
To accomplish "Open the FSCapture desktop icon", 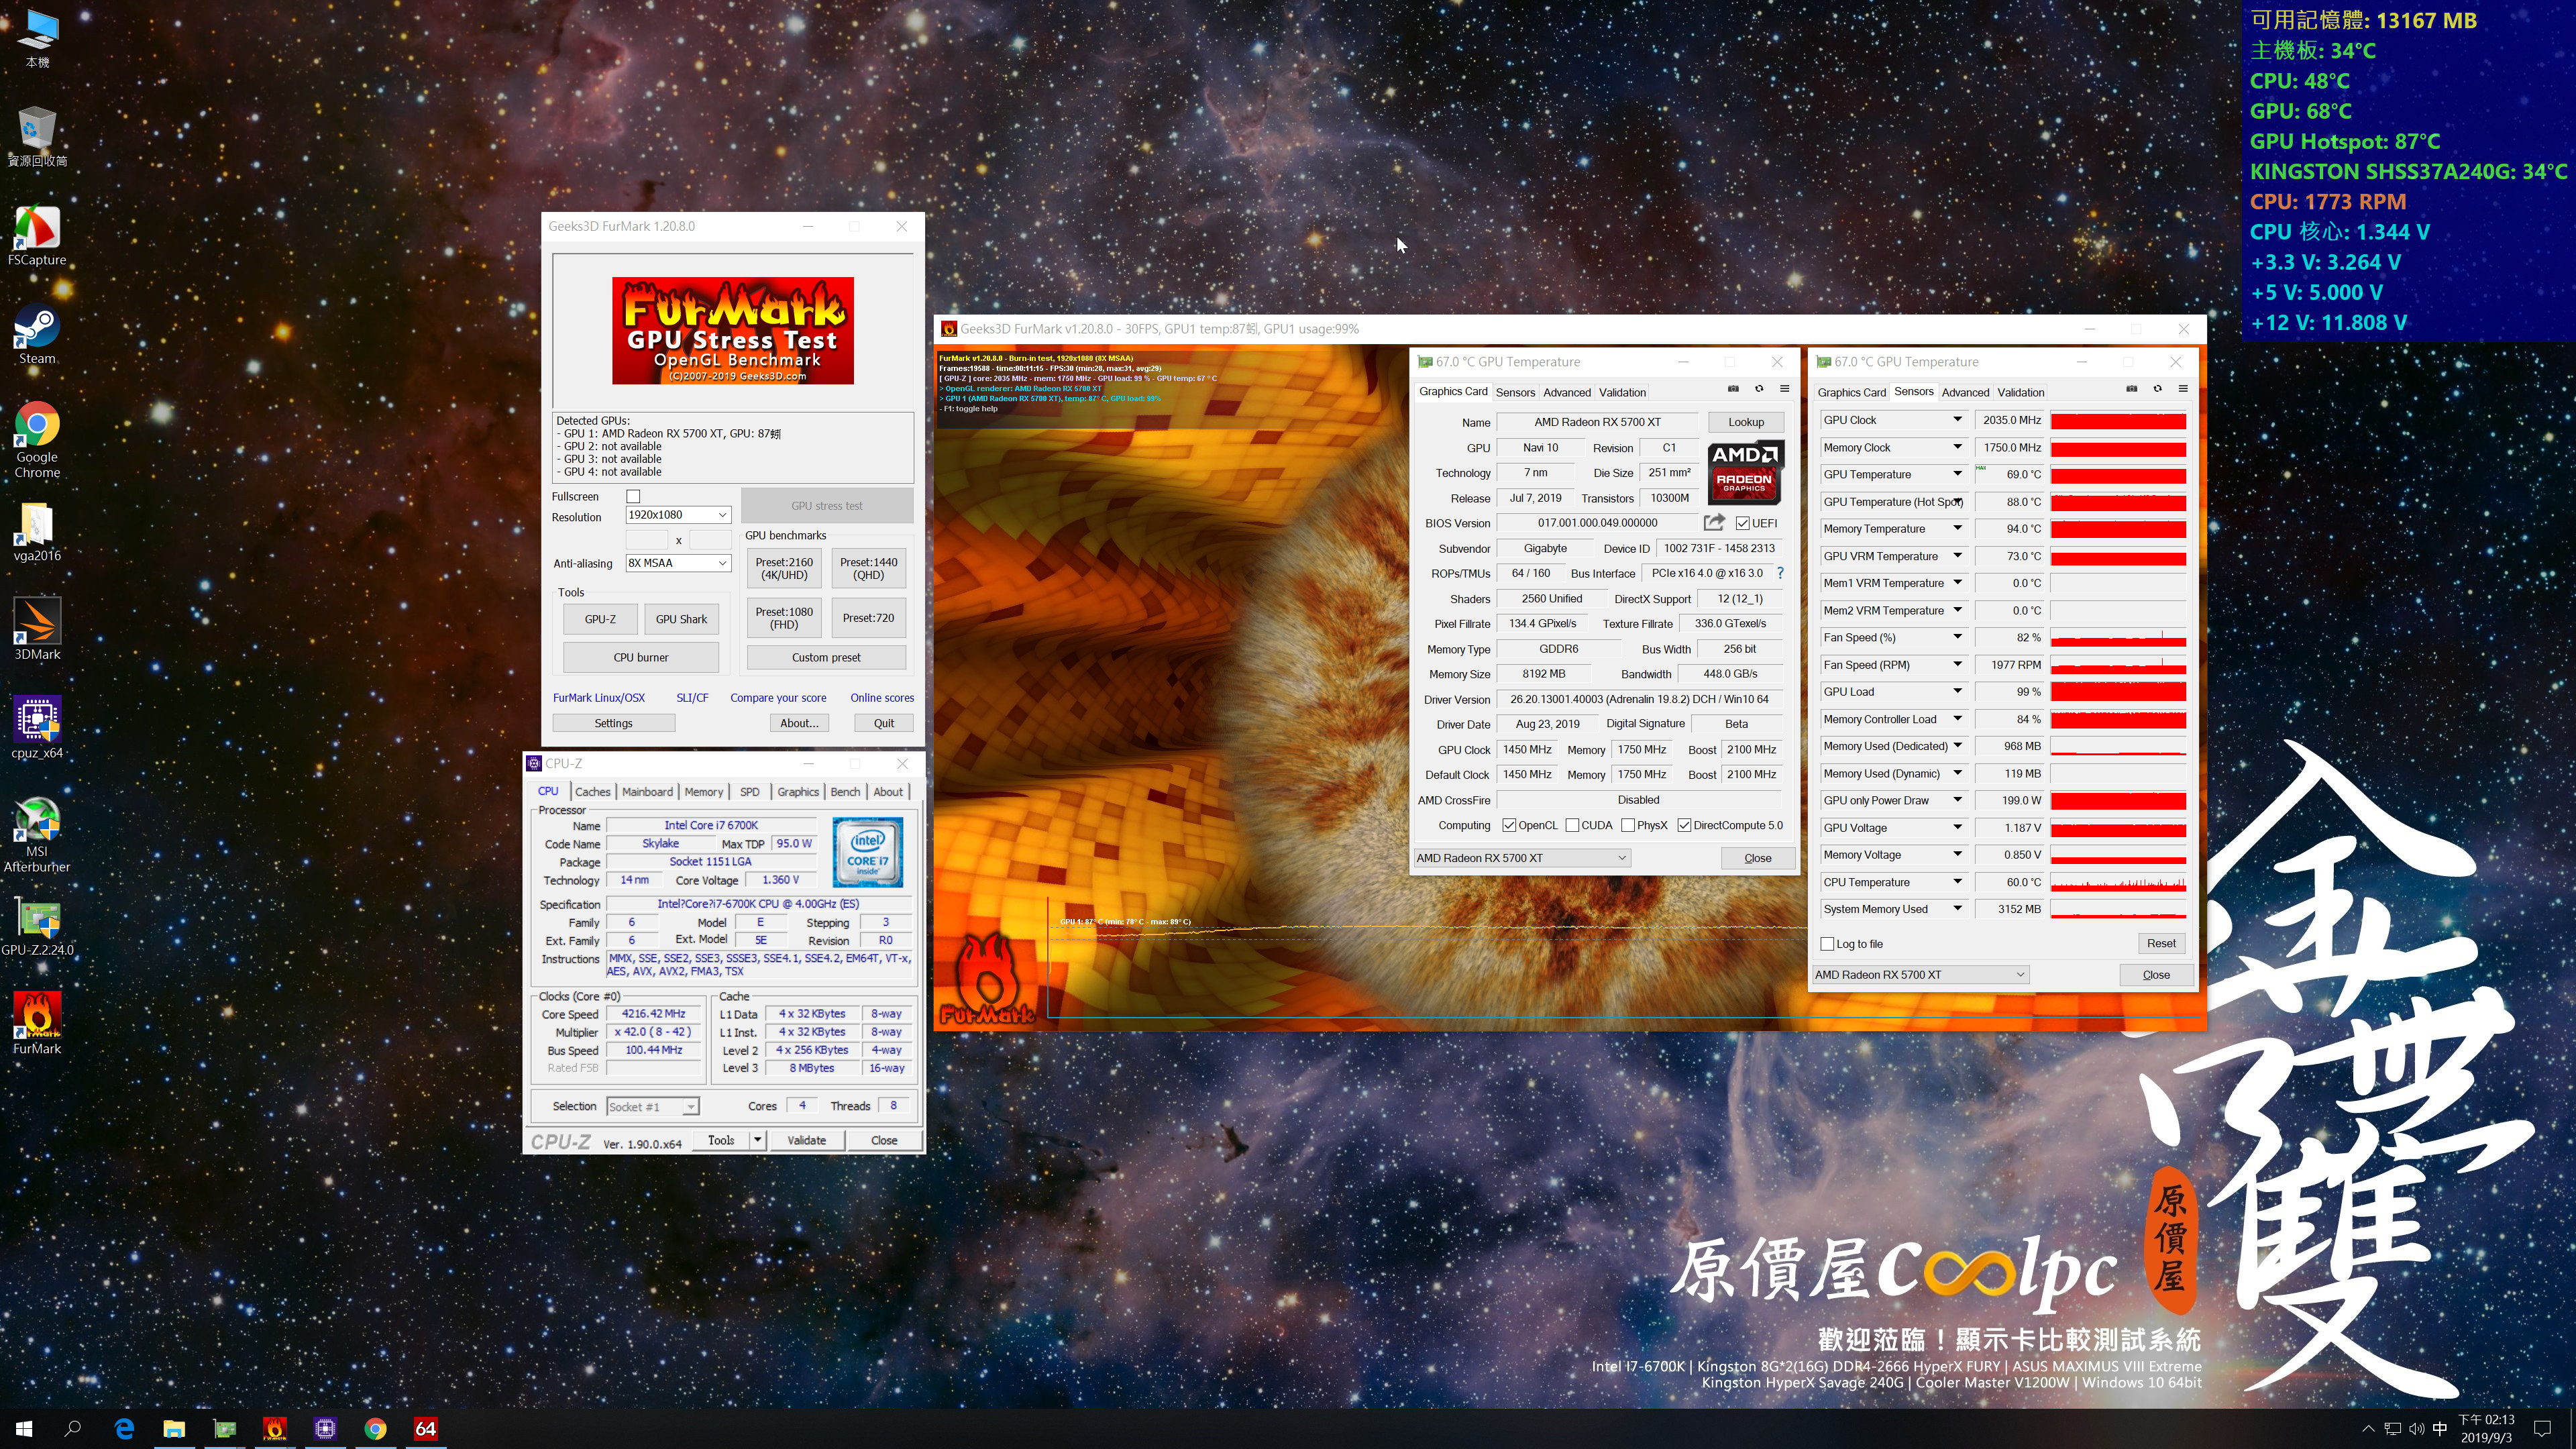I will 37,235.
